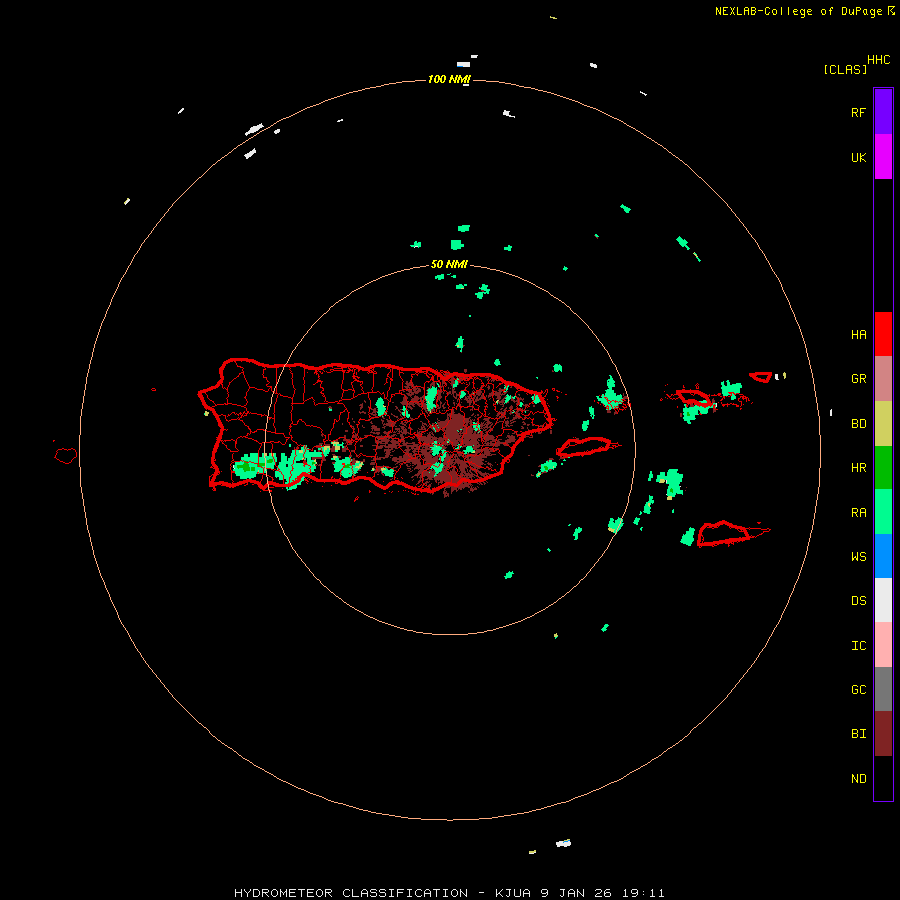900x900 pixels.
Task: Click the RA legend label
Action: [x=858, y=513]
